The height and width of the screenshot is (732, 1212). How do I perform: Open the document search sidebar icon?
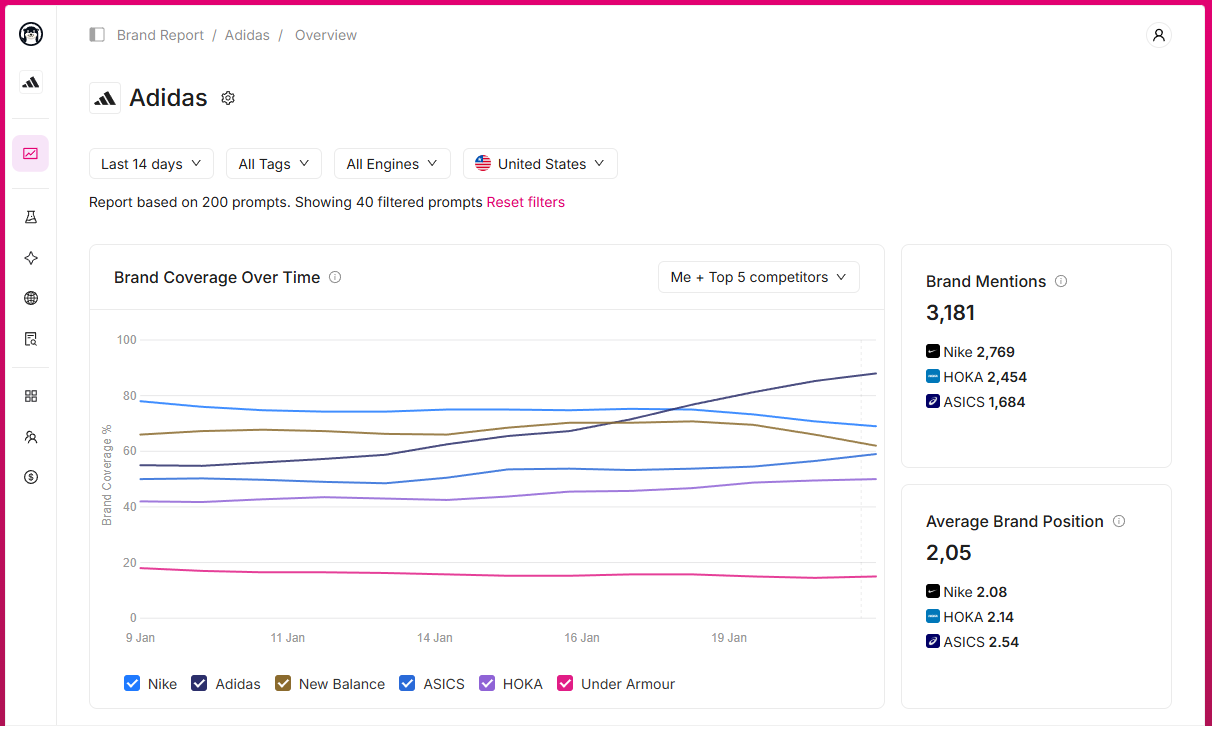(x=31, y=339)
